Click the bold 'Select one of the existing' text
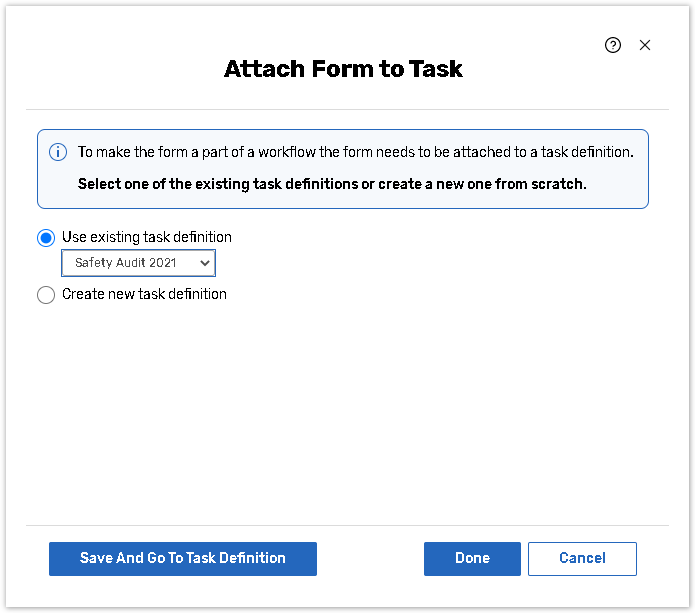 331,185
